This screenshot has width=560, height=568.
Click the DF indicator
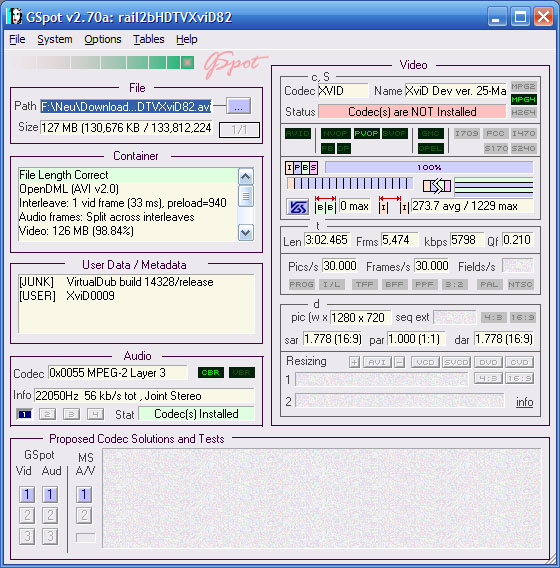coord(344,148)
